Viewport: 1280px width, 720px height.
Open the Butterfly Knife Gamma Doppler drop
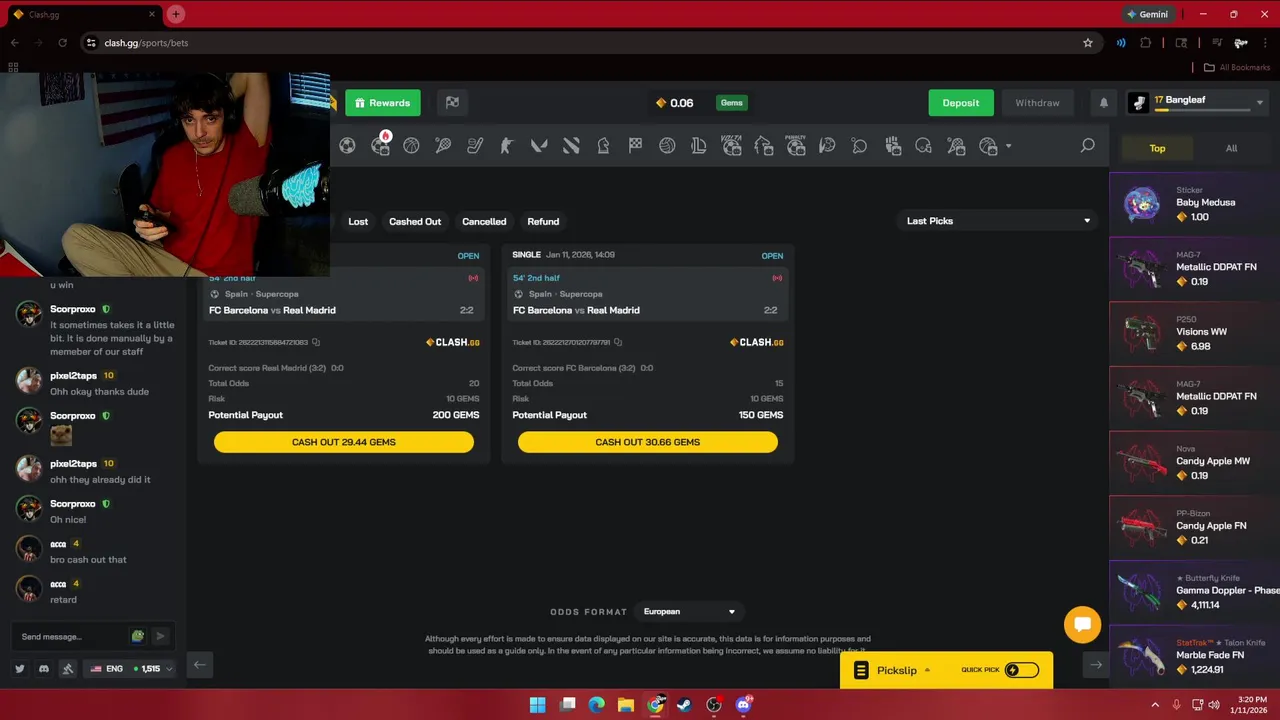(x=1195, y=592)
